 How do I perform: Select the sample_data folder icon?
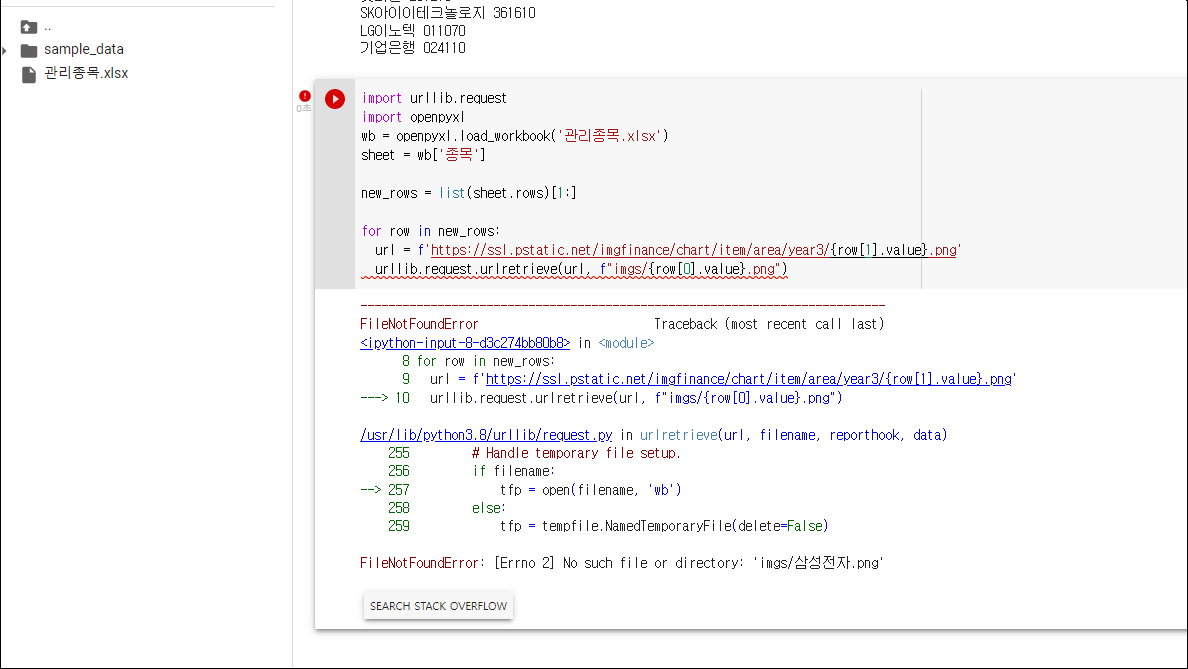29,51
